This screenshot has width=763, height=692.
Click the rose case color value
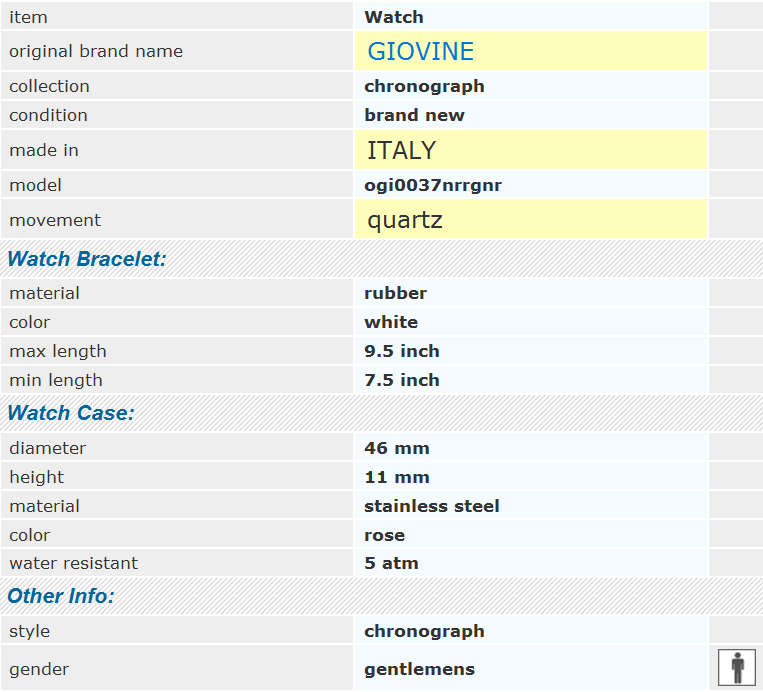click(384, 535)
